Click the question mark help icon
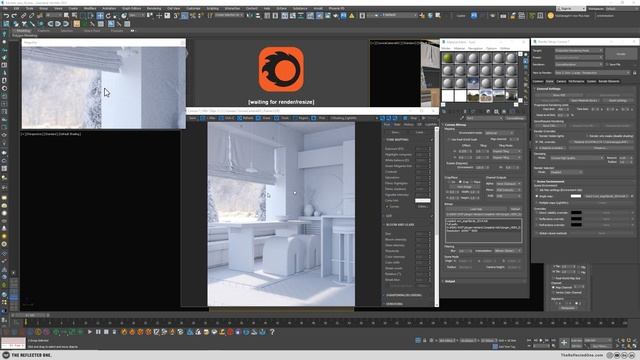Image resolution: width=640 pixels, height=360 pixels. coord(272,332)
